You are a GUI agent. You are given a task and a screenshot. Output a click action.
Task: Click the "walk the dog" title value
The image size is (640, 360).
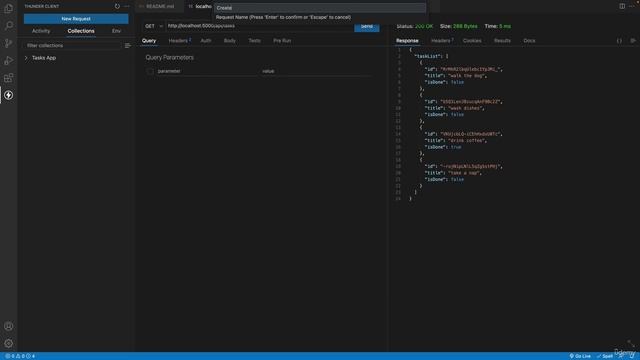pyautogui.click(x=467, y=76)
